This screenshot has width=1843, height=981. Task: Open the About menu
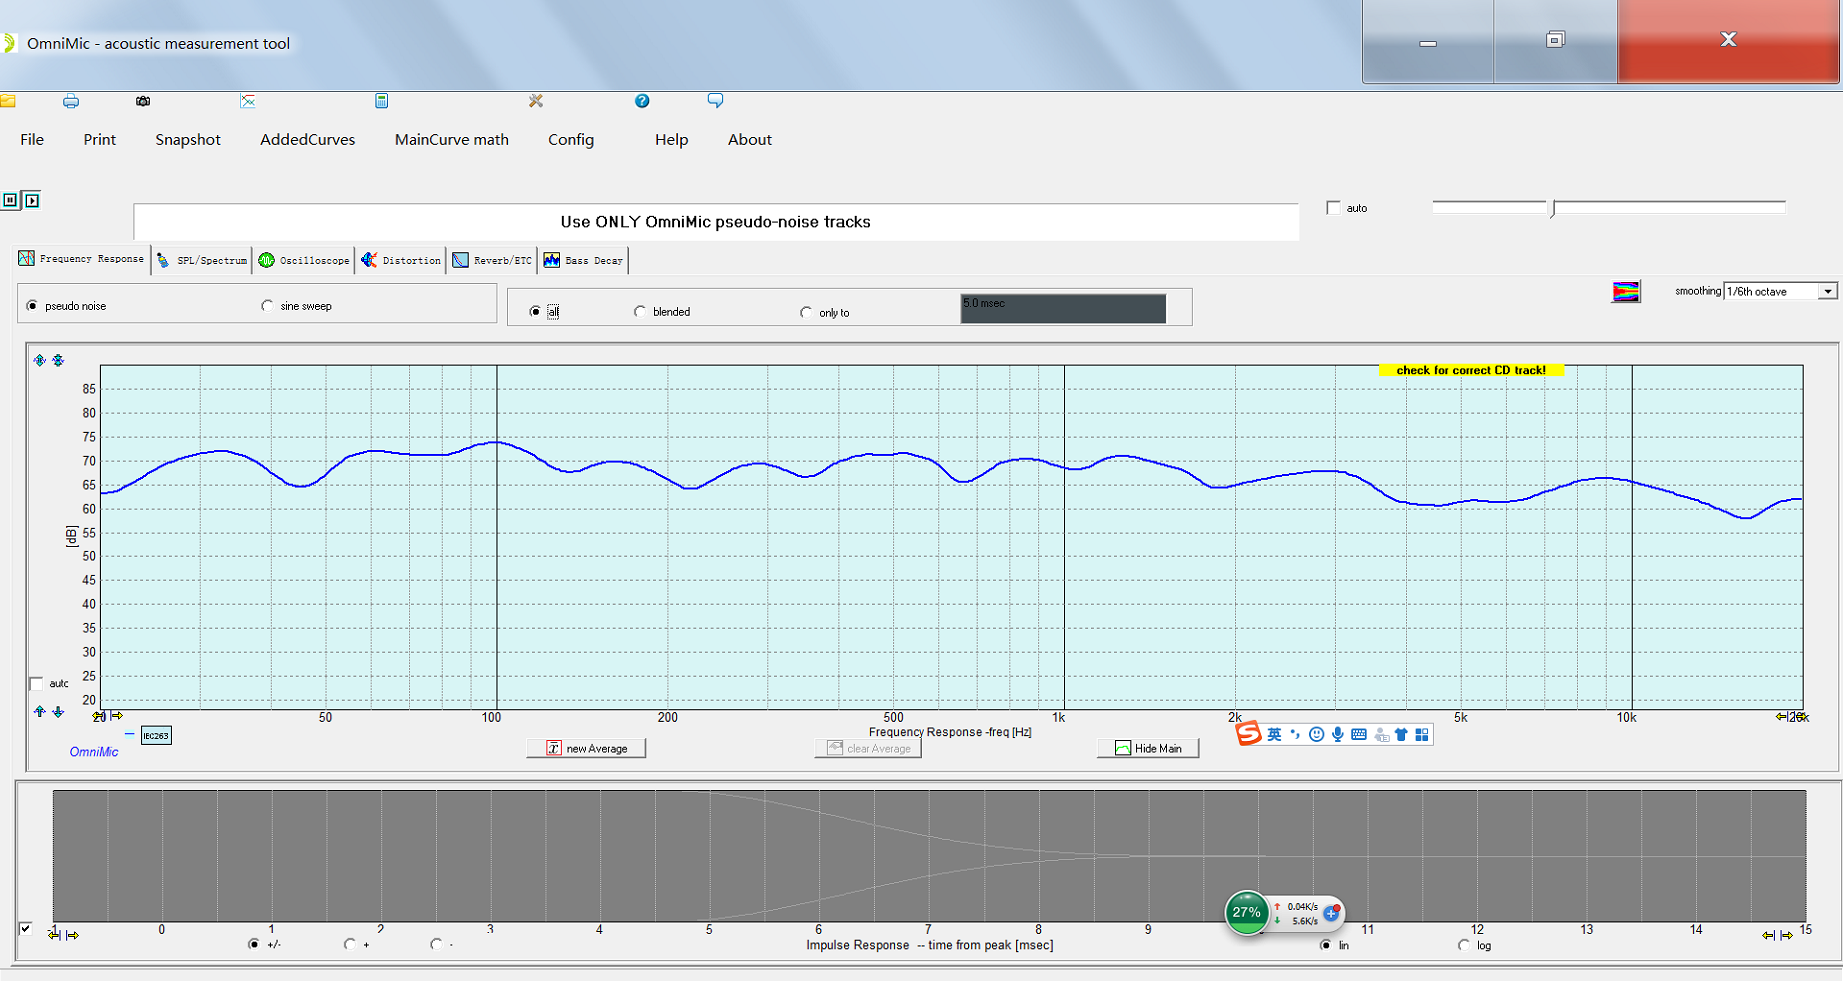(749, 140)
